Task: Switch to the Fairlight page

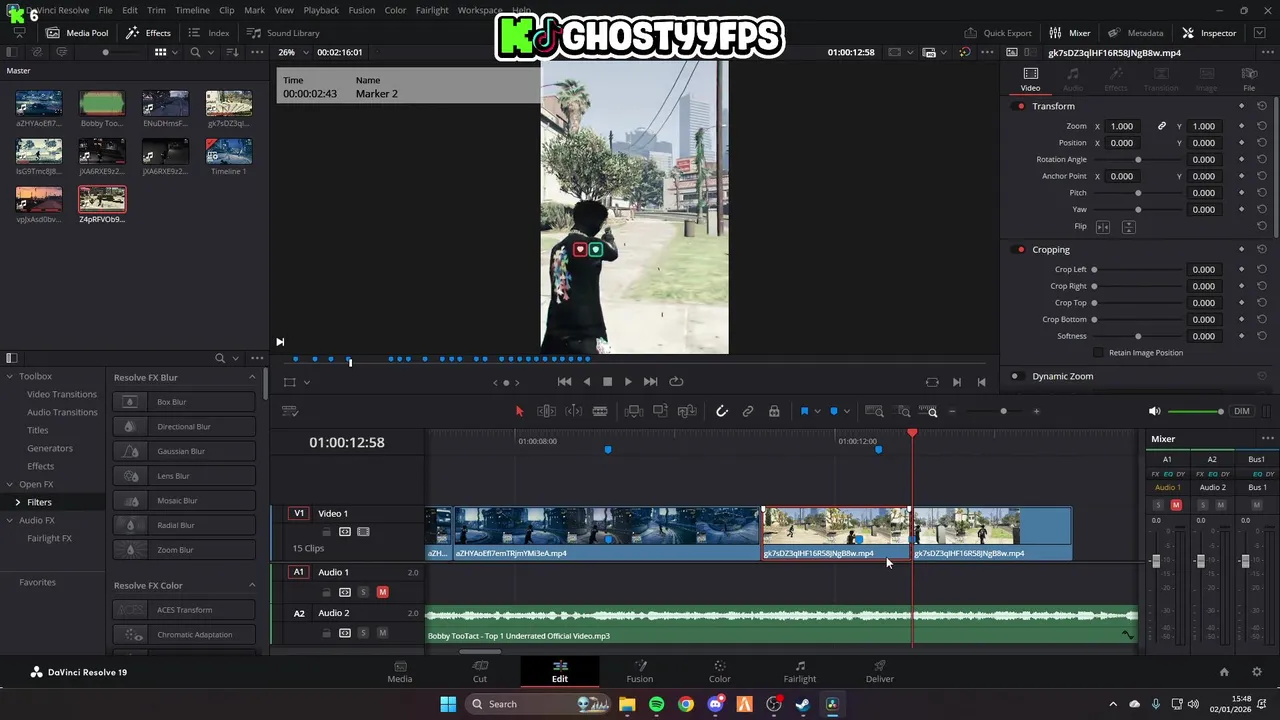Action: [x=800, y=671]
